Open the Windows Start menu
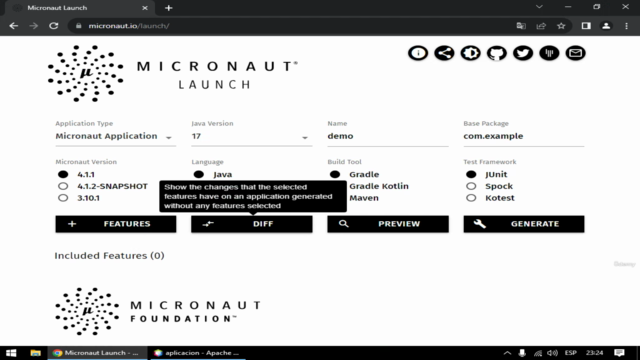 (11, 353)
